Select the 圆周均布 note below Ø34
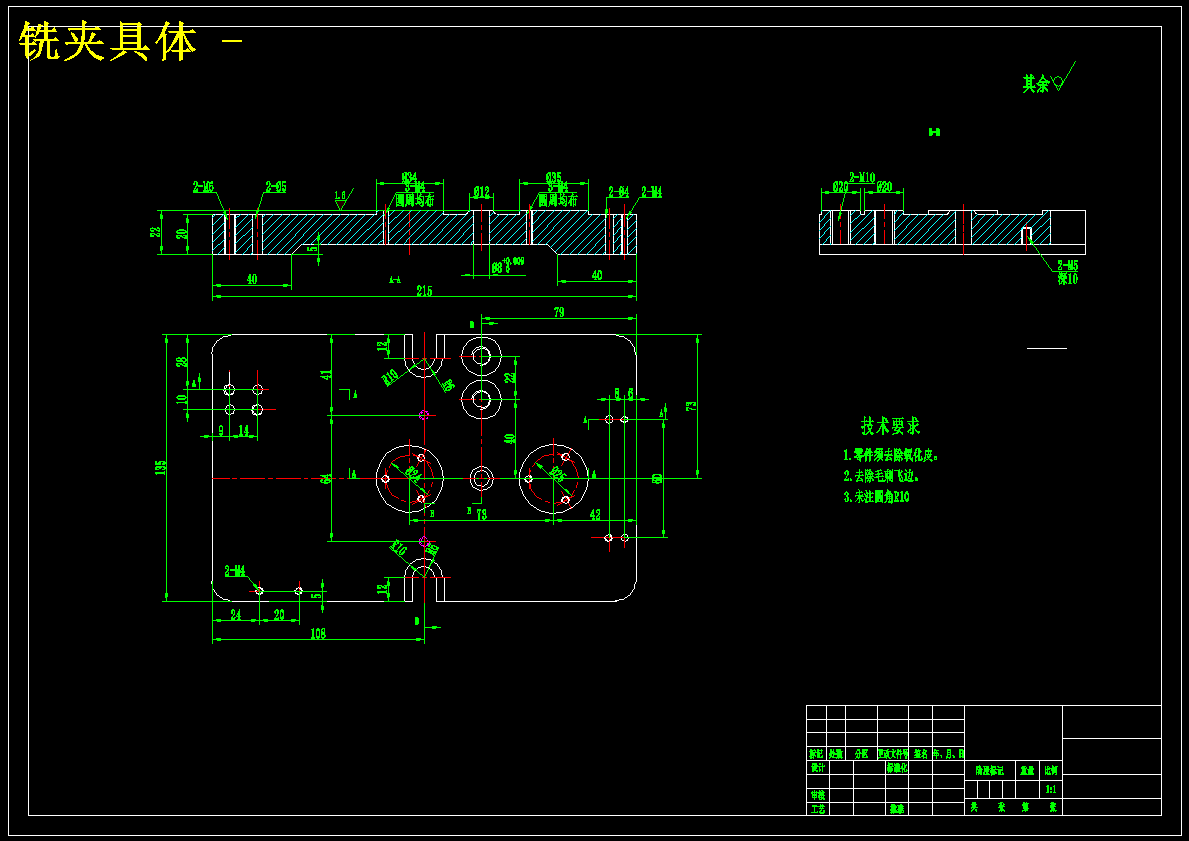The height and width of the screenshot is (841, 1189). tap(414, 200)
